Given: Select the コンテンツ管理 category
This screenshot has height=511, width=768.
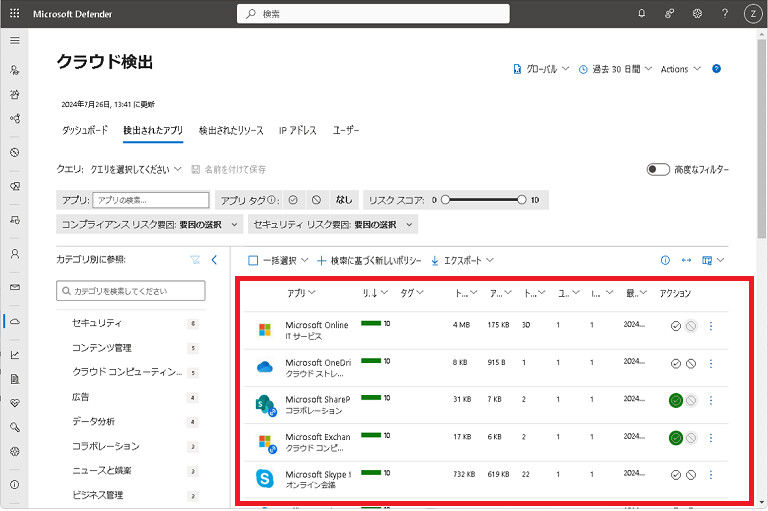Looking at the screenshot, I should 101,348.
